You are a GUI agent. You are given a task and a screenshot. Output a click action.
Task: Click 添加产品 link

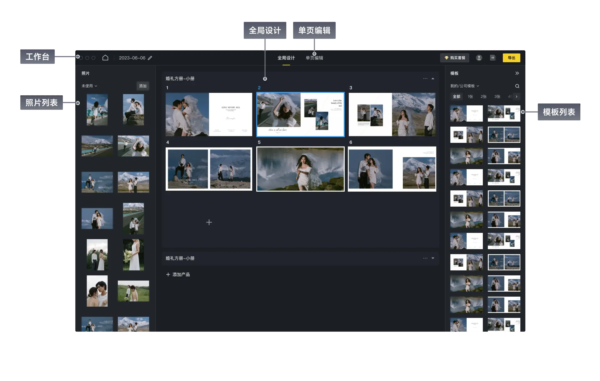tap(178, 275)
